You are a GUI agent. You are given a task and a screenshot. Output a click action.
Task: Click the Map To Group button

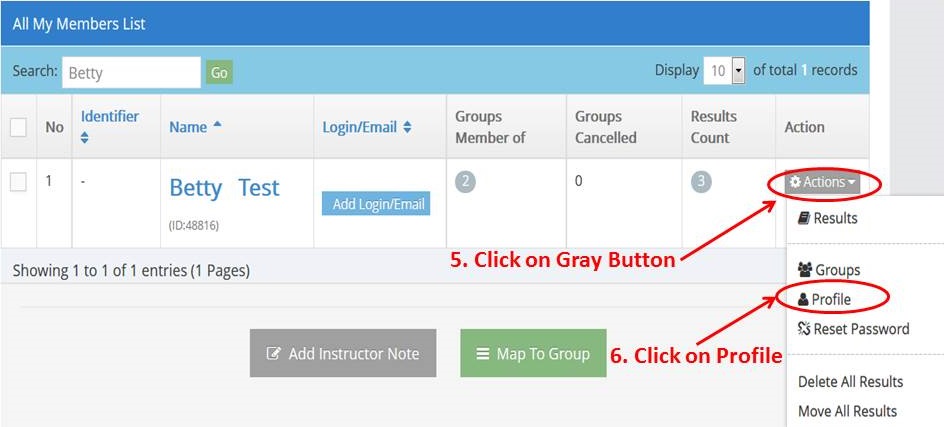point(533,353)
